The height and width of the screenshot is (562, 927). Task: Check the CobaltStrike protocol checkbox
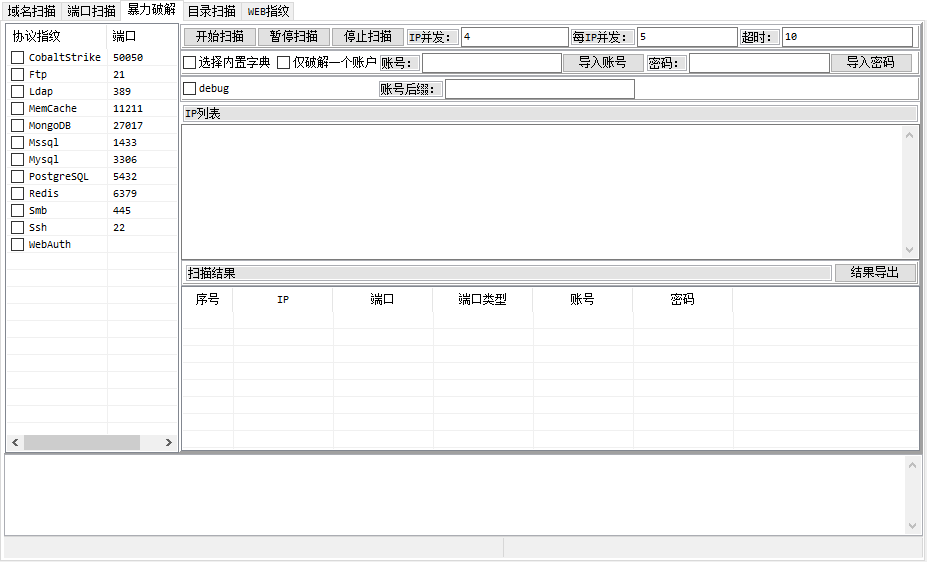(x=18, y=57)
